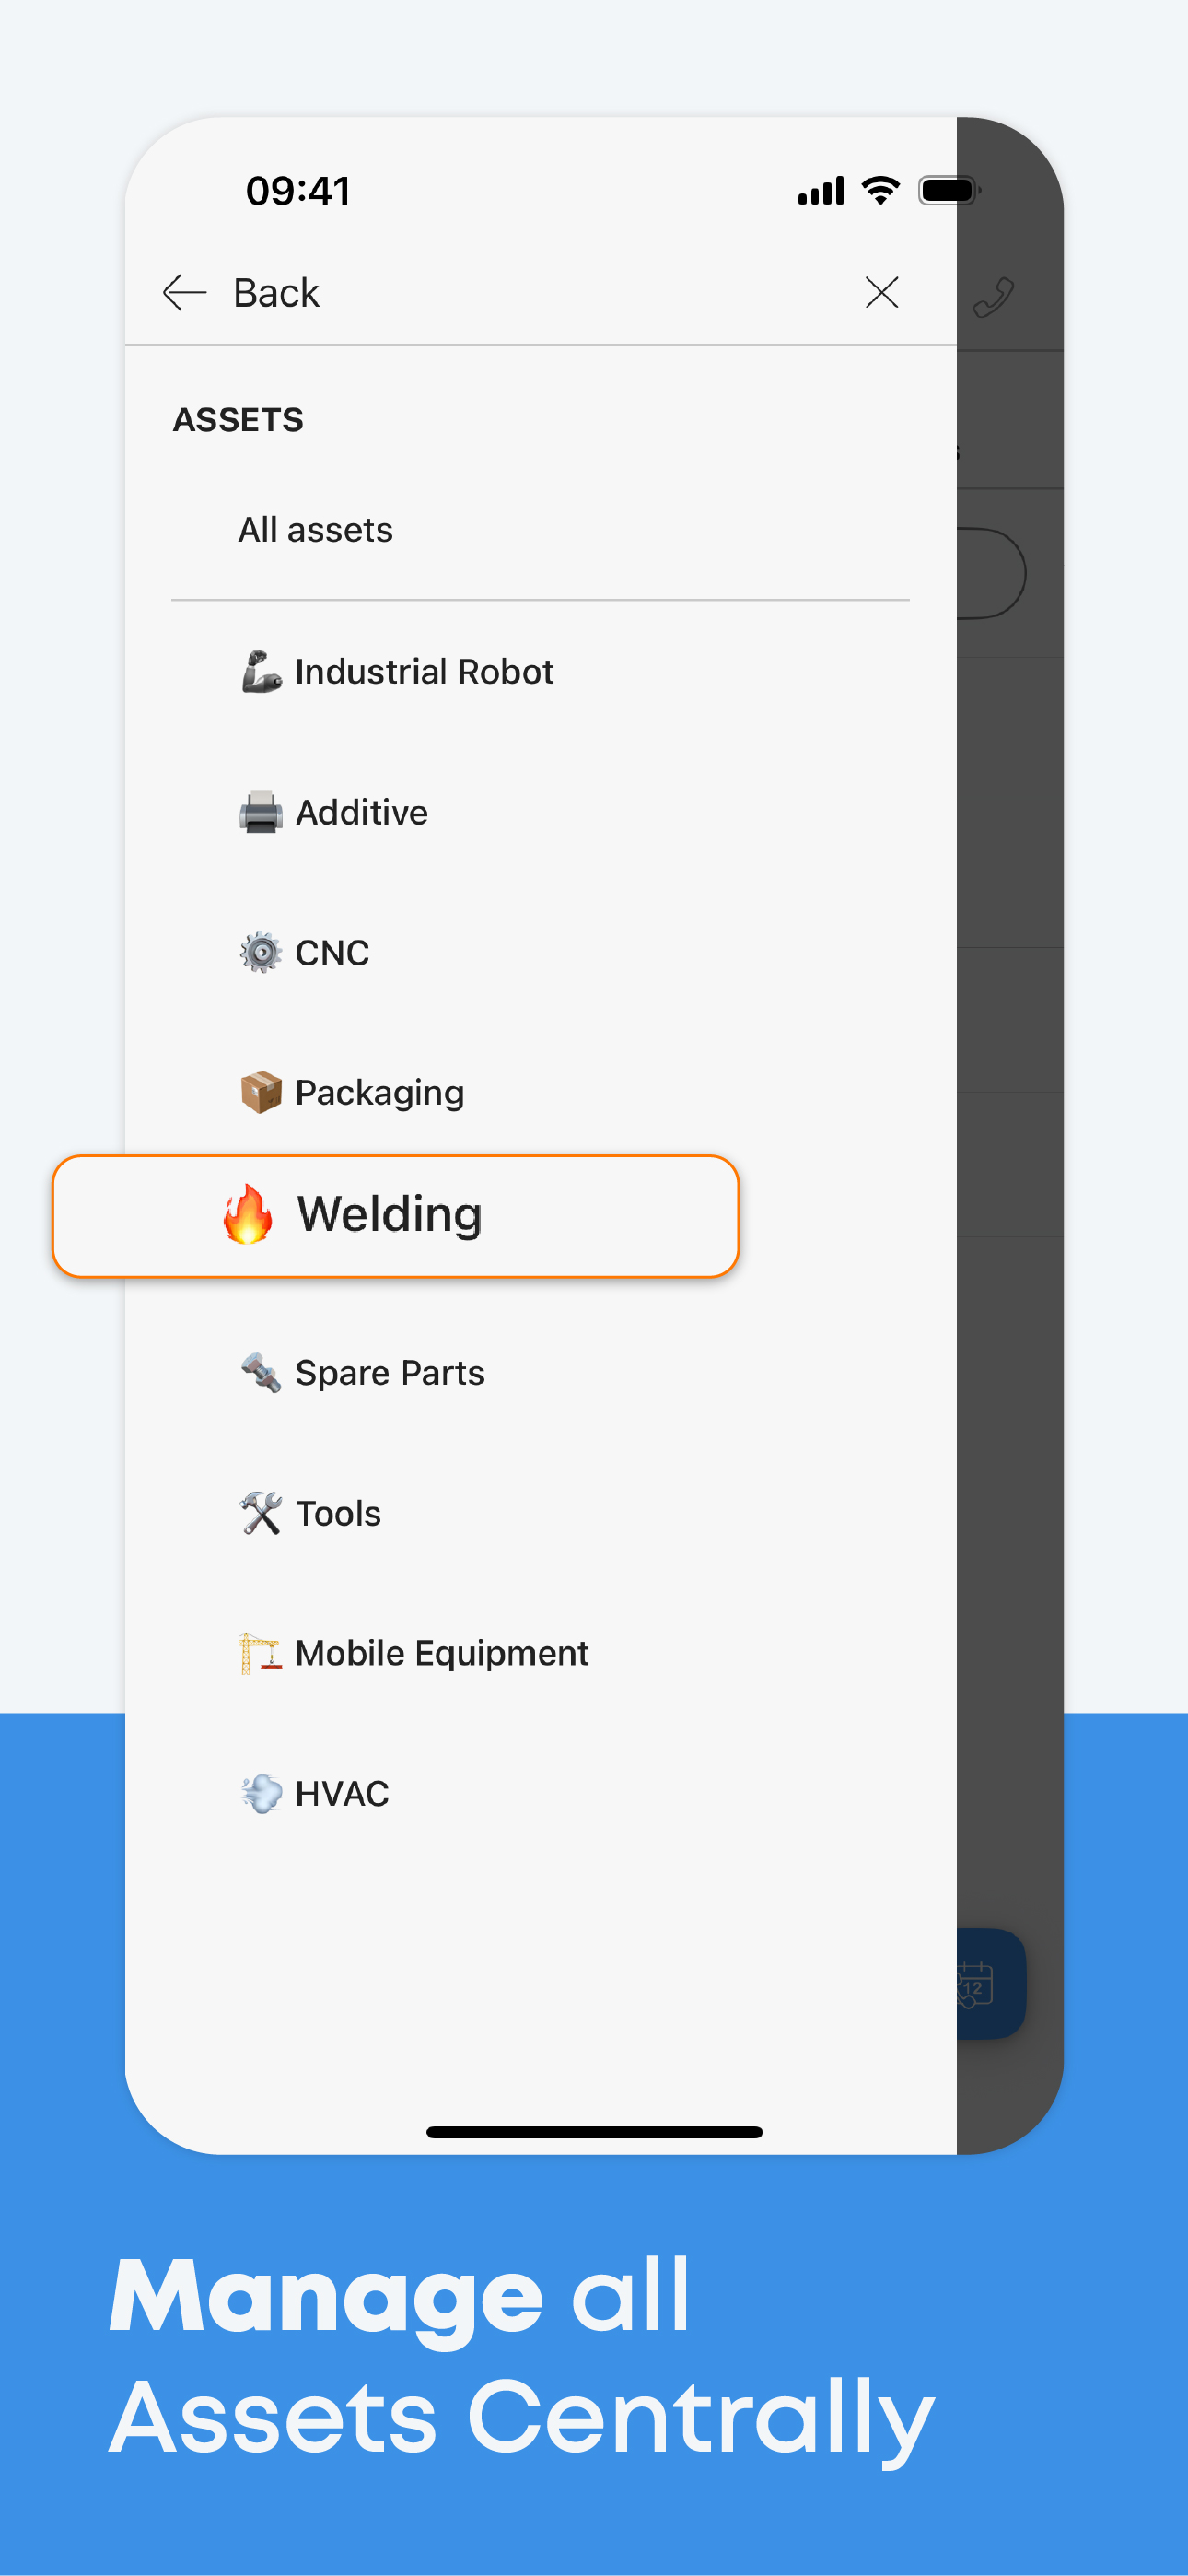Tap the flame icon beside Welding

click(x=248, y=1214)
